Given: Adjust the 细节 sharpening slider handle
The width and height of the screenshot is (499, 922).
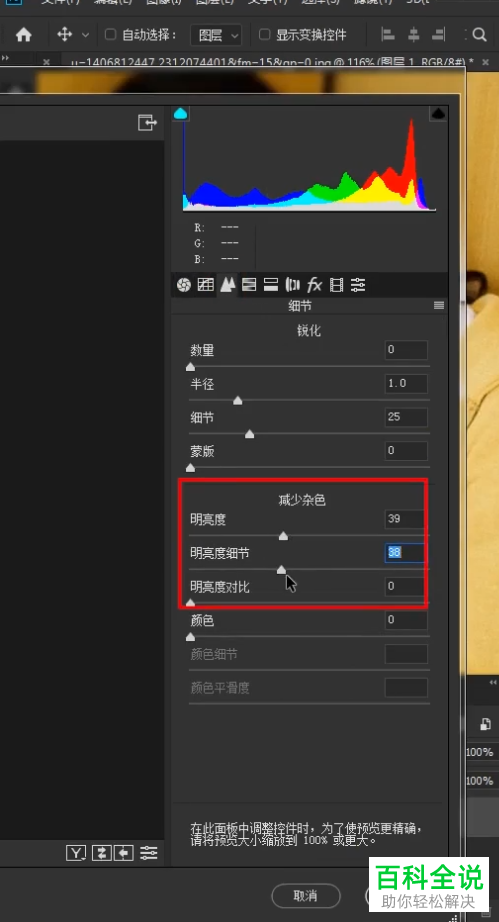Looking at the screenshot, I should (x=249, y=434).
